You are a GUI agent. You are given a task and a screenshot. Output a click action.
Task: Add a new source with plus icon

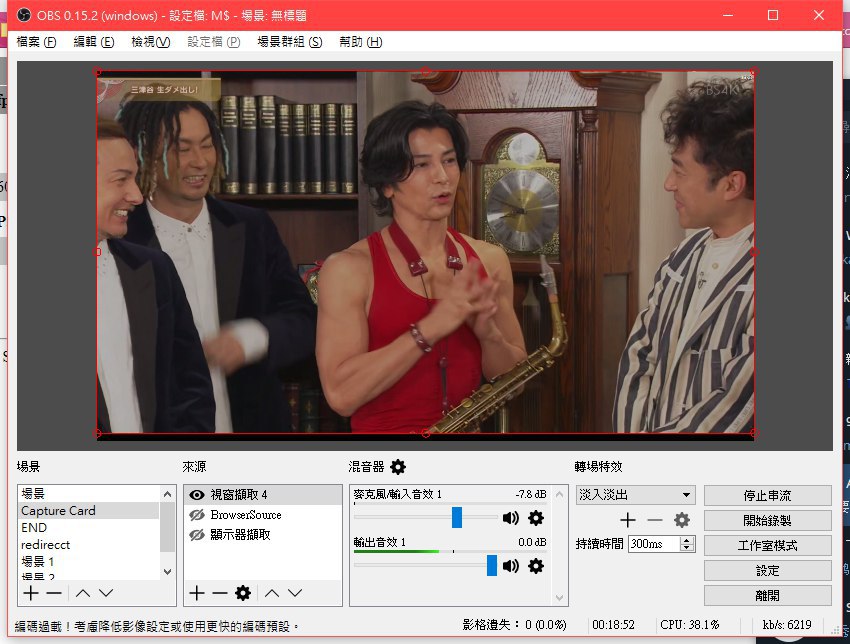[x=197, y=593]
